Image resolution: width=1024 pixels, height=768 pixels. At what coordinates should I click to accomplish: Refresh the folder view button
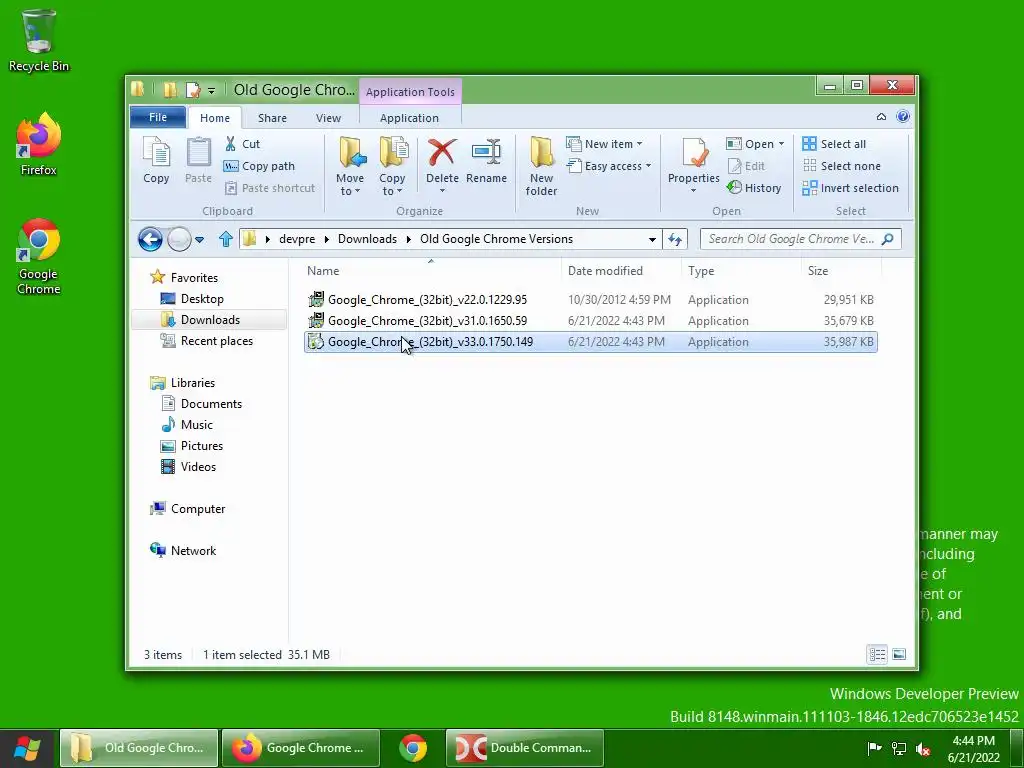[675, 239]
